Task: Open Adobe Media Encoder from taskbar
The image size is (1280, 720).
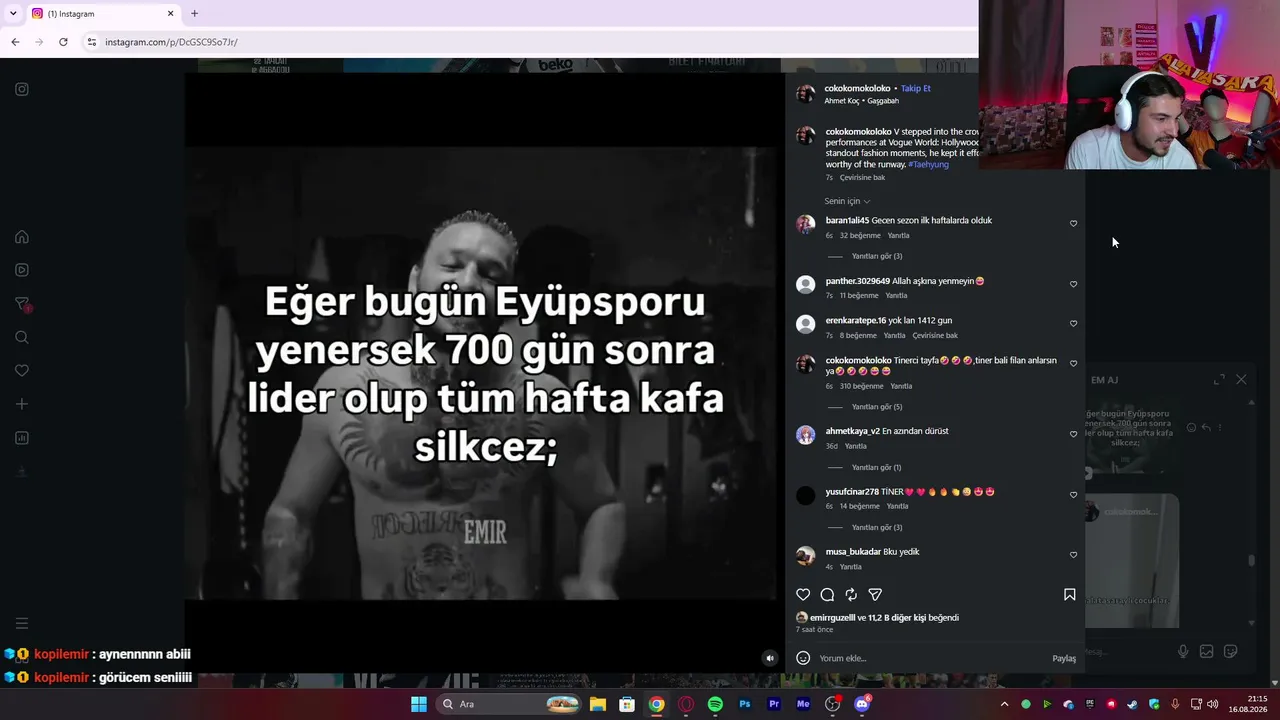Action: pyautogui.click(x=803, y=704)
